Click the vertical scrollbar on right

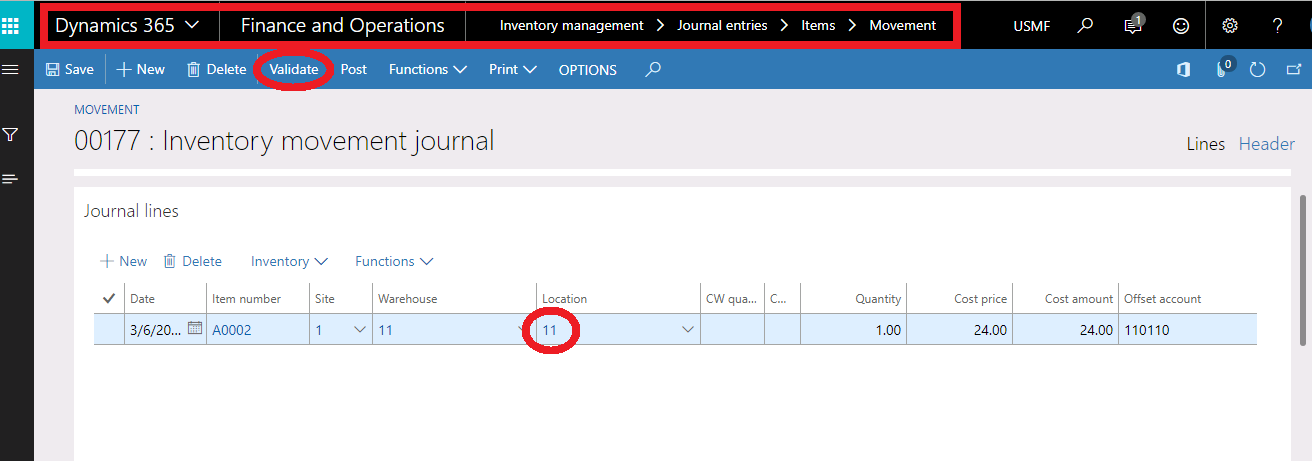[1302, 270]
